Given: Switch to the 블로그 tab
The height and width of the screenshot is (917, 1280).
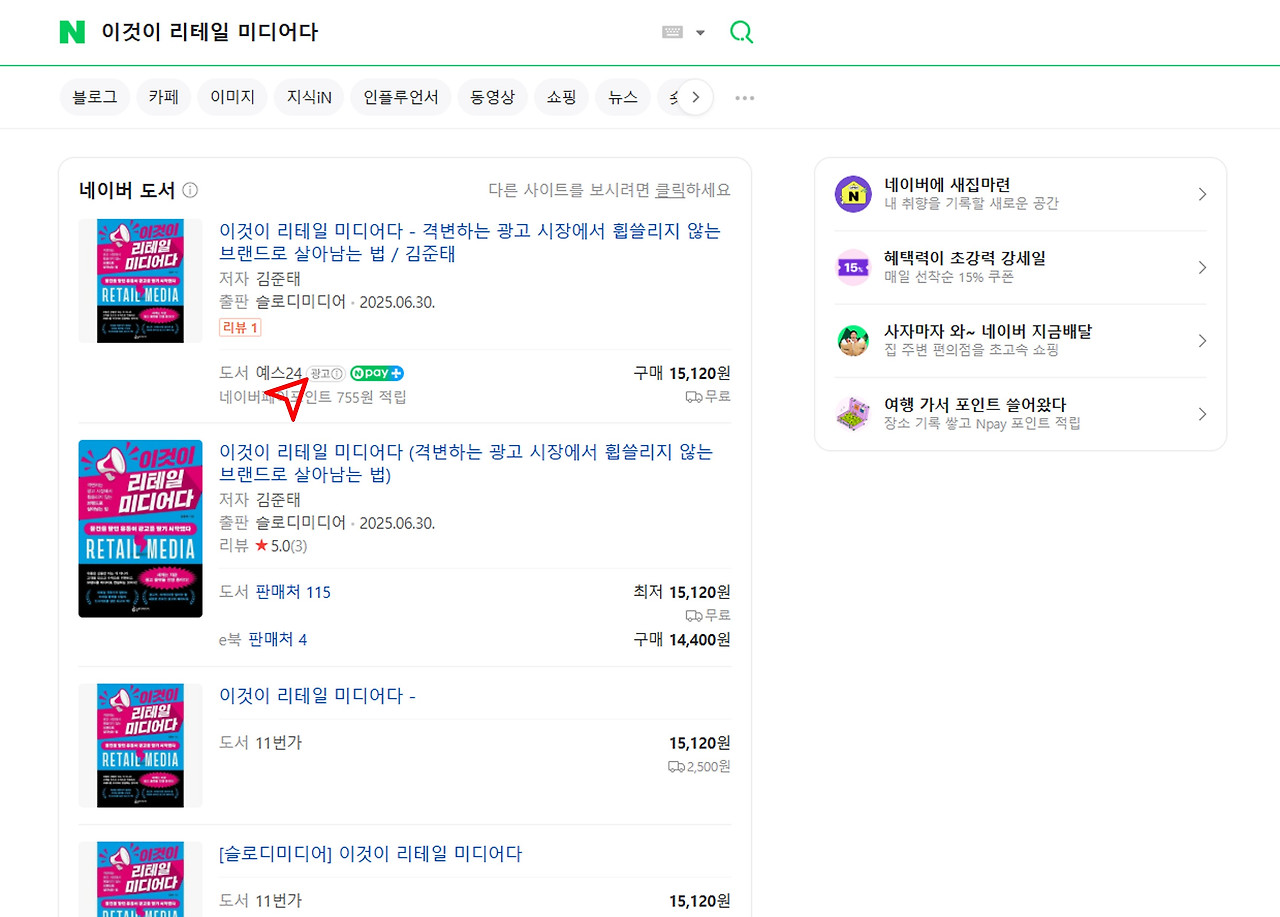Looking at the screenshot, I should (95, 97).
